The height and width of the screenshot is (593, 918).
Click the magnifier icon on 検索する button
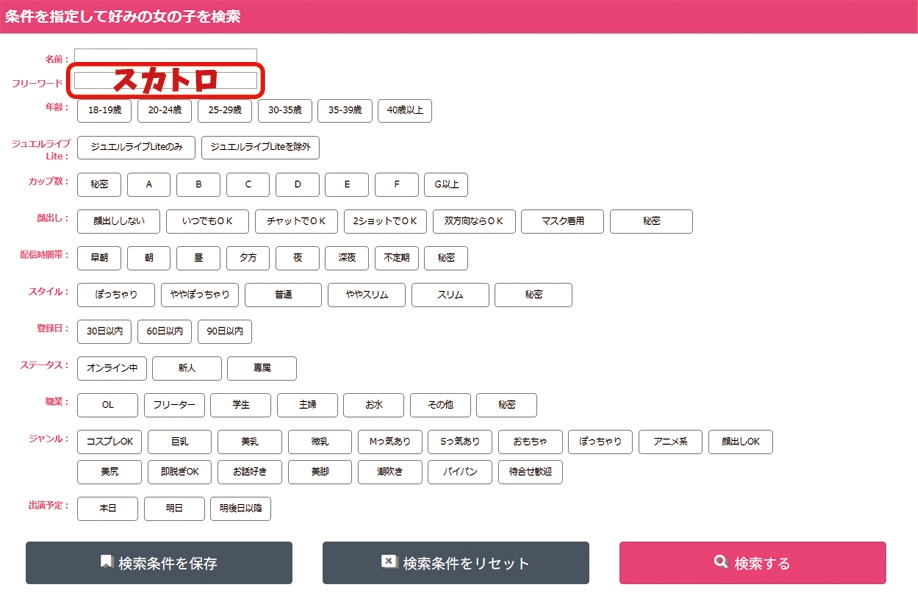pyautogui.click(x=720, y=563)
